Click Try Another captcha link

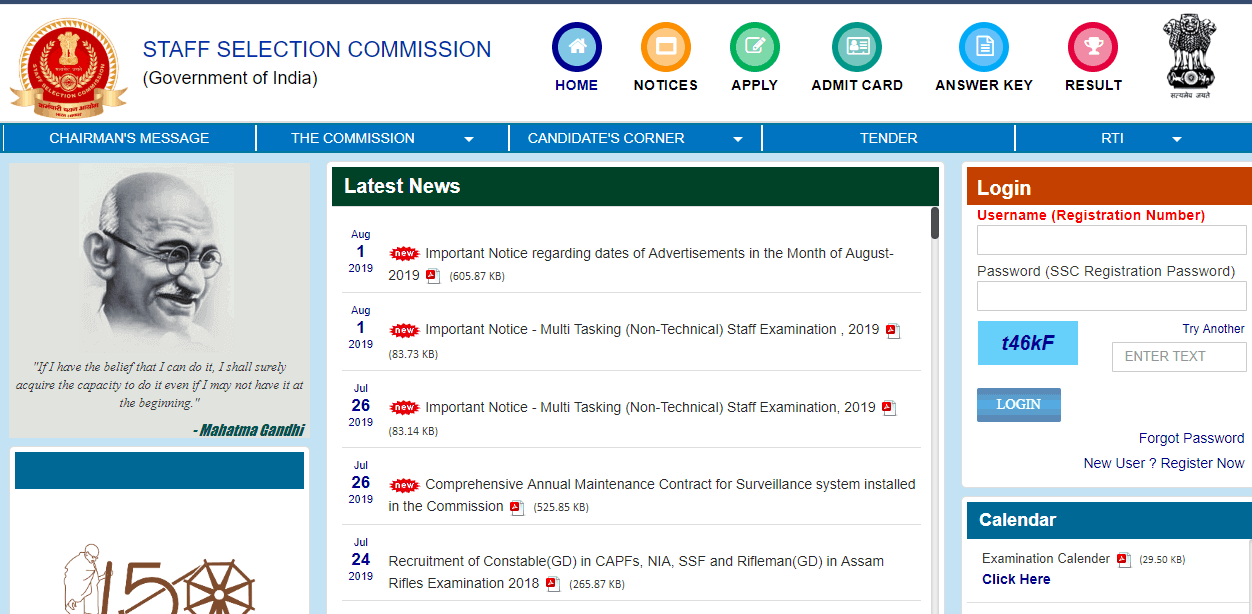pos(1213,329)
